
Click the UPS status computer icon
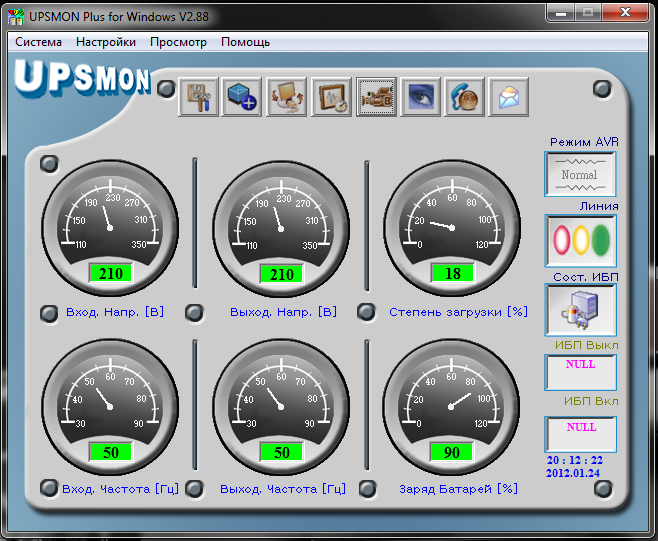[580, 310]
